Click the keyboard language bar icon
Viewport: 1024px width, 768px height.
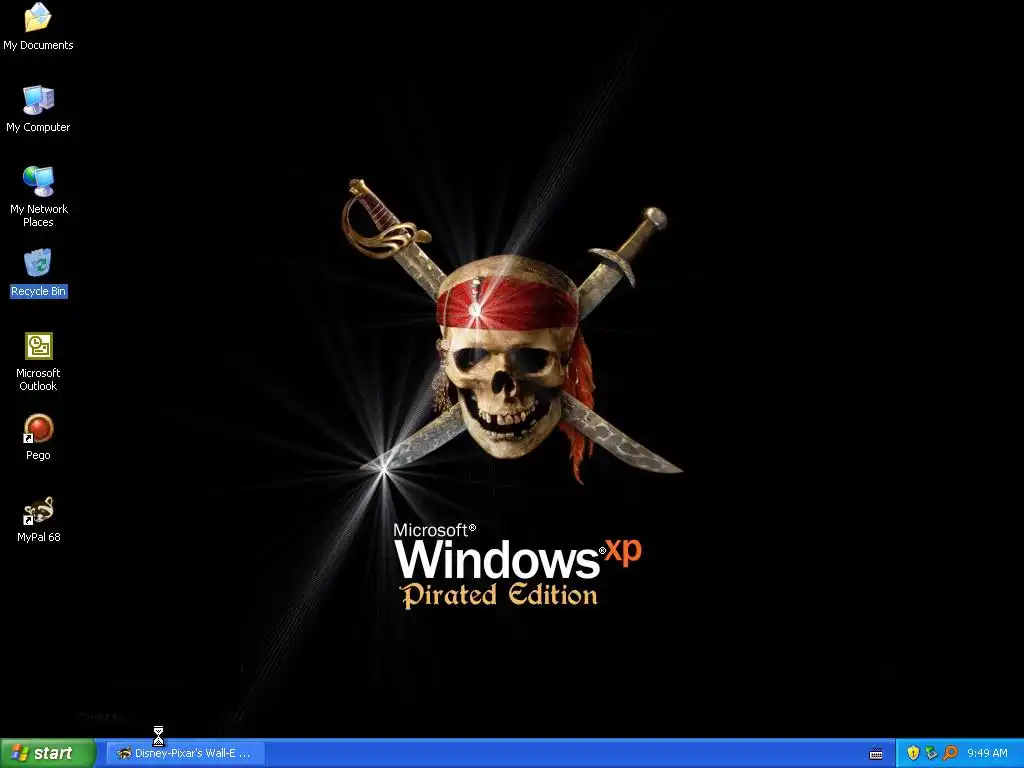(x=876, y=754)
